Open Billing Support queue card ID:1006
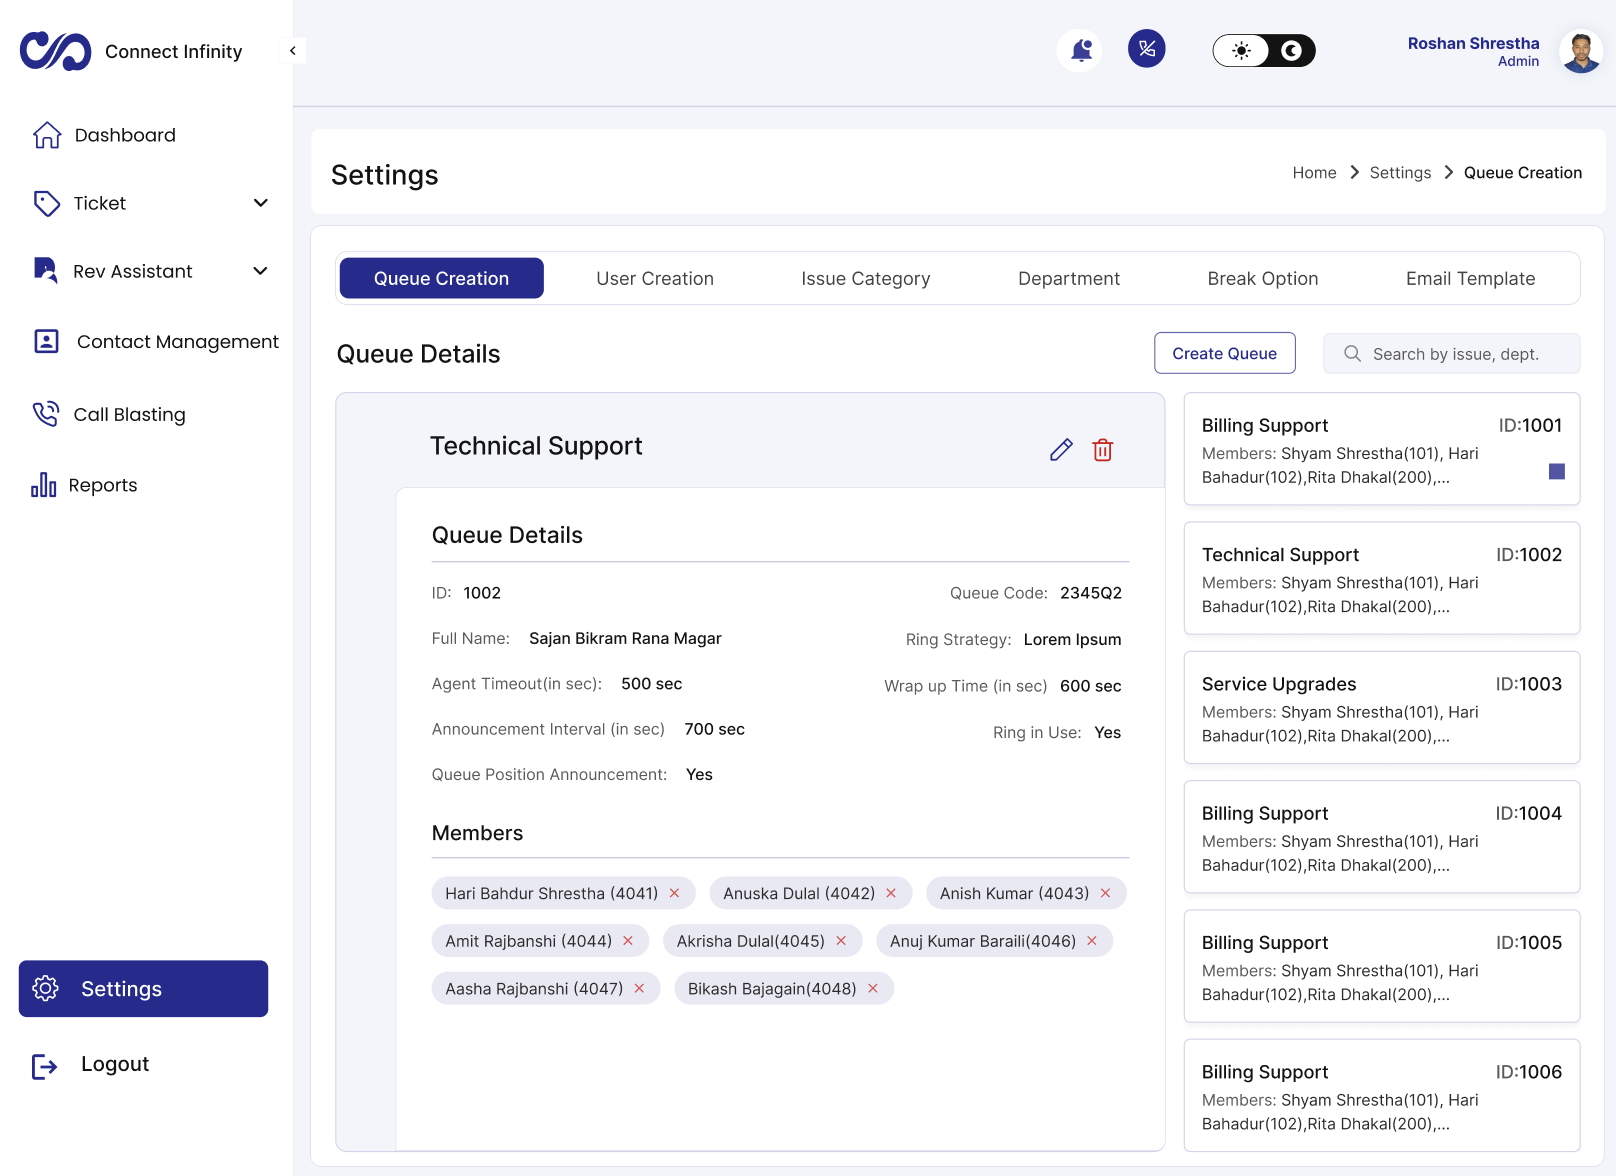Viewport: 1616px width, 1176px height. tap(1382, 1095)
